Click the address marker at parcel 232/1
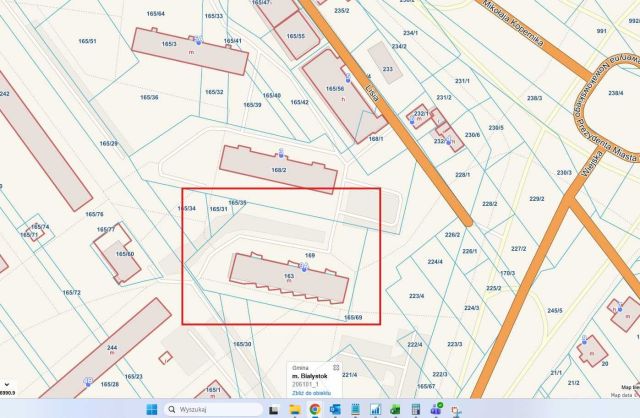This screenshot has width=640, height=418. click(412, 120)
